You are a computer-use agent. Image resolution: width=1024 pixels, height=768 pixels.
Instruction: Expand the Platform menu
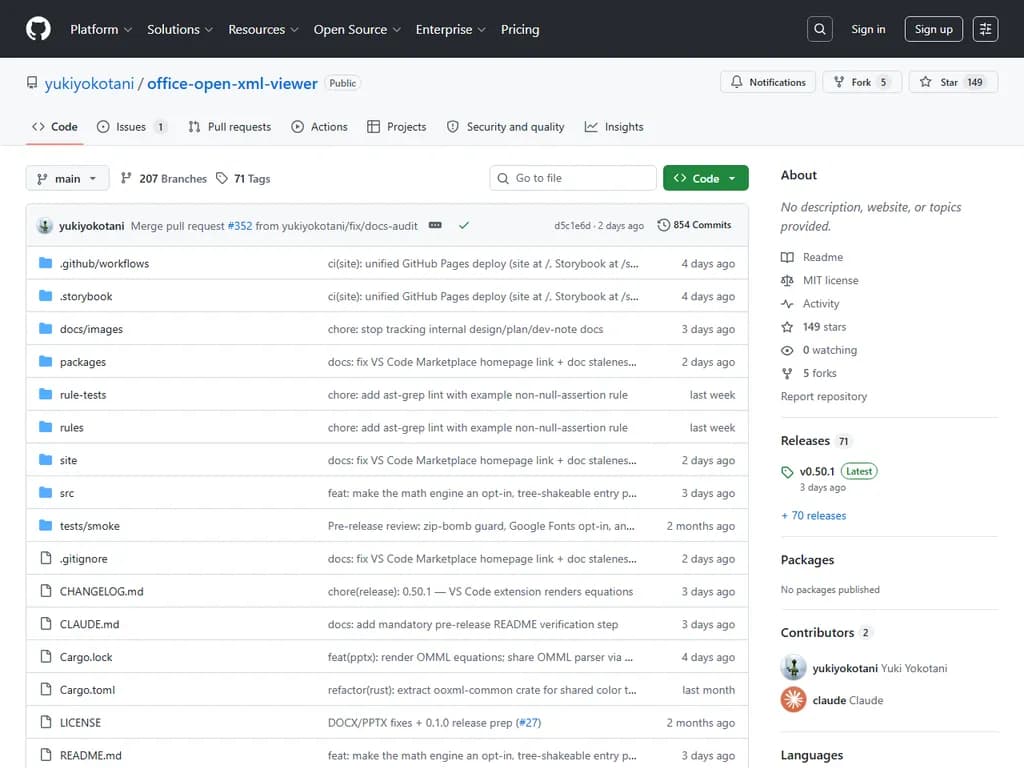(x=101, y=29)
